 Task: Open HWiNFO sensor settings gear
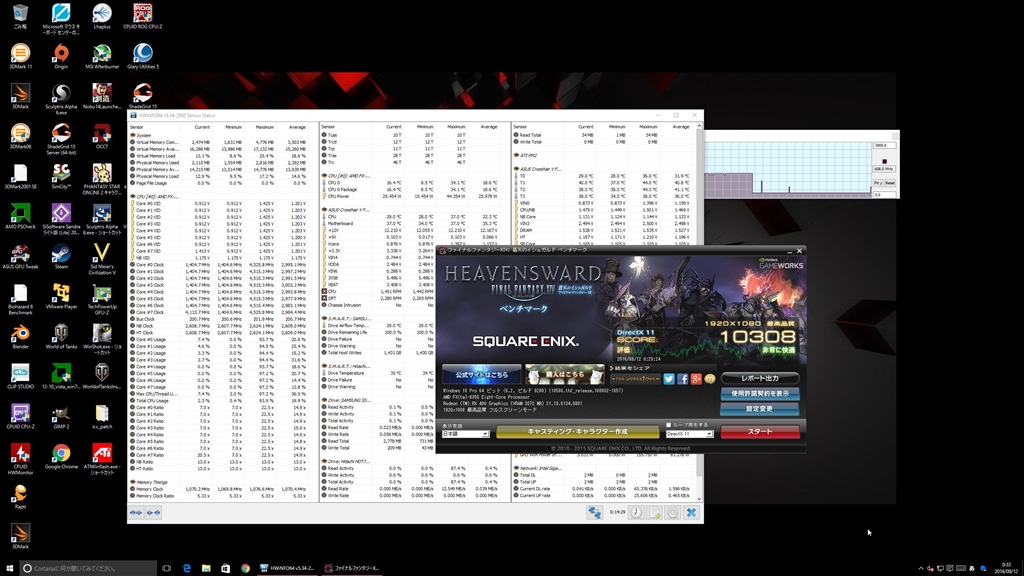tap(673, 513)
